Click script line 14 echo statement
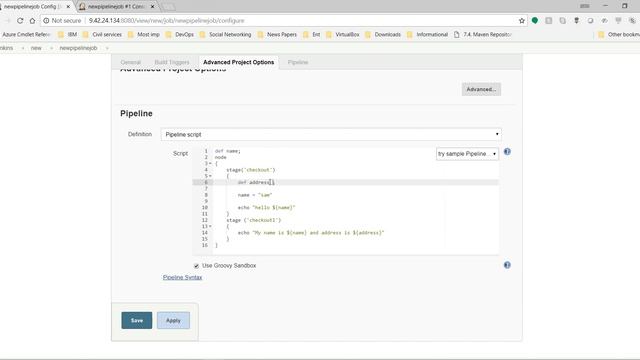The image size is (640, 360). tap(311, 233)
